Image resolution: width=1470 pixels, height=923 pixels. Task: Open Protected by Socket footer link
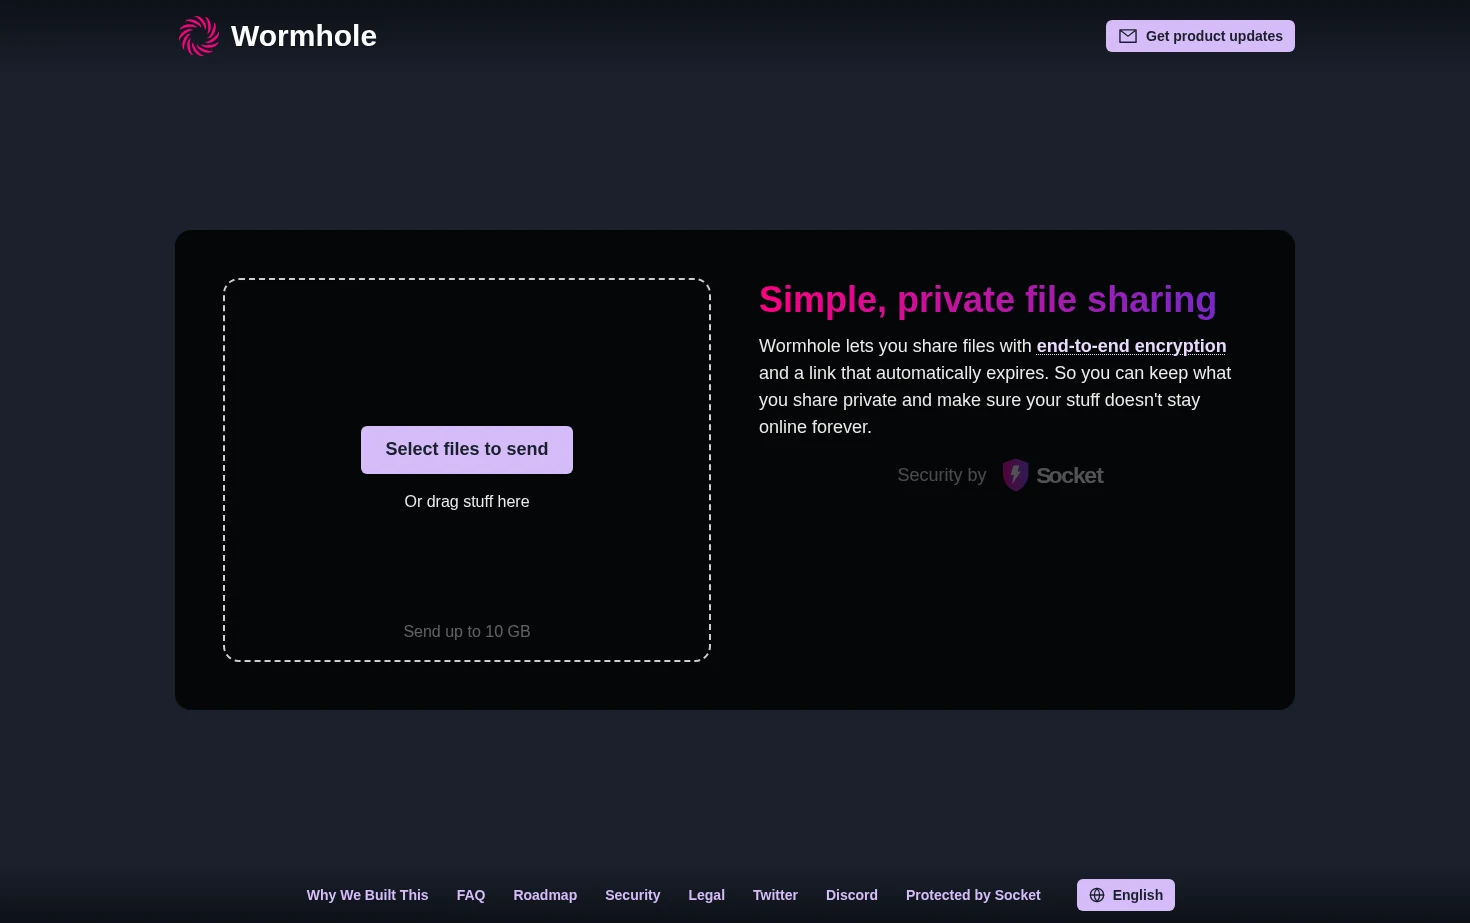point(973,895)
